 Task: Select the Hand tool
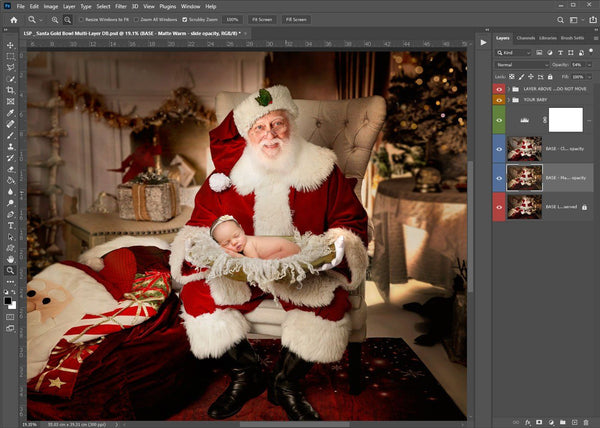coord(11,257)
